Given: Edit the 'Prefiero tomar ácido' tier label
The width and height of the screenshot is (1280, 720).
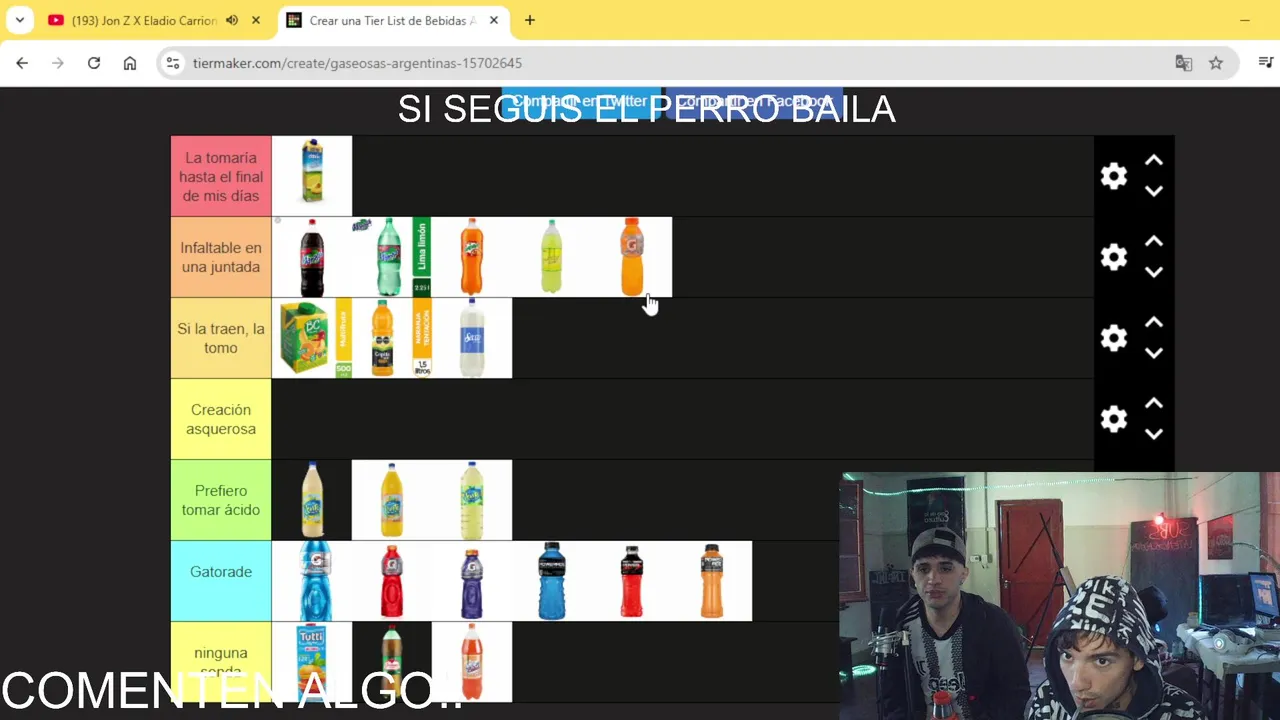Looking at the screenshot, I should (221, 500).
